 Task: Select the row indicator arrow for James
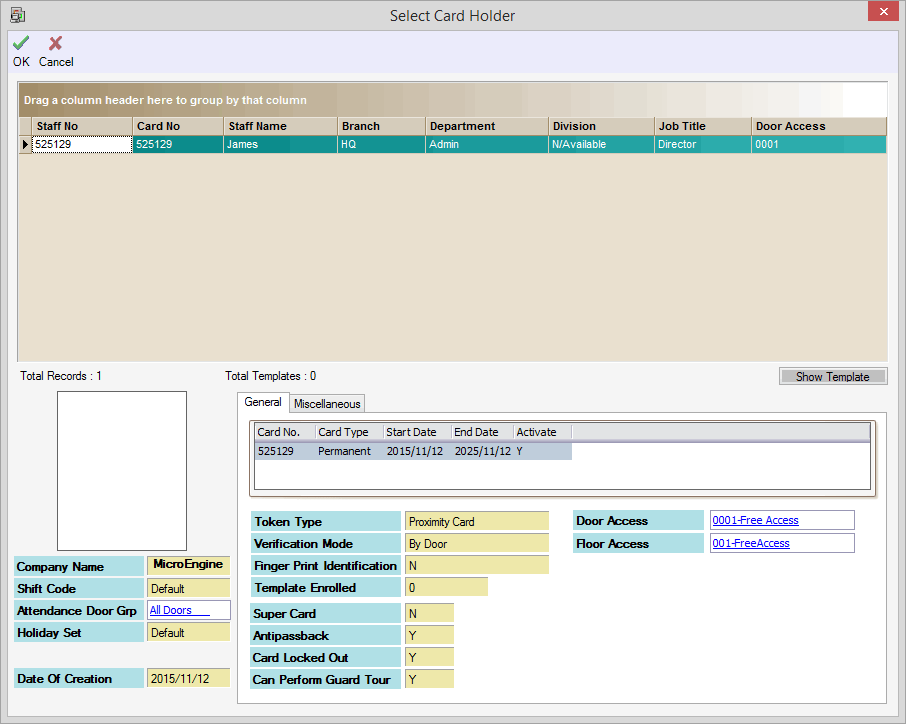tap(25, 144)
